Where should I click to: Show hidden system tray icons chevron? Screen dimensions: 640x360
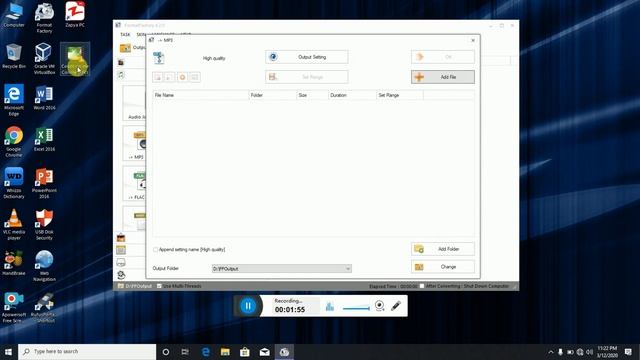coord(551,352)
